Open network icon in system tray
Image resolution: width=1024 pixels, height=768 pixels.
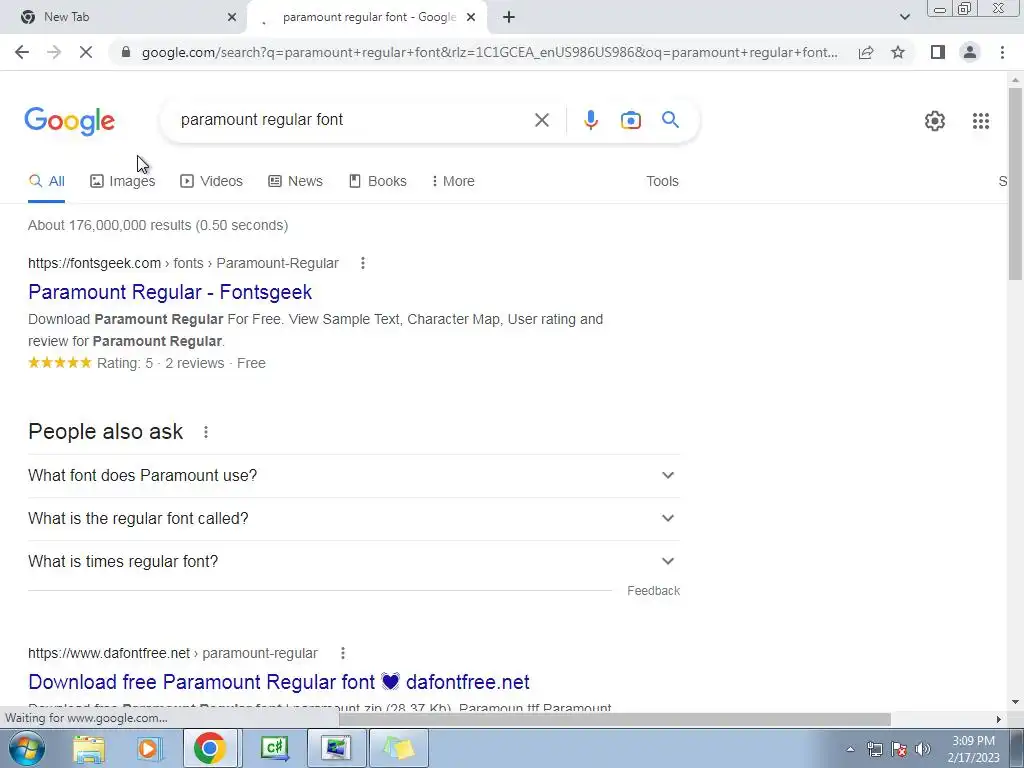pyautogui.click(x=874, y=749)
